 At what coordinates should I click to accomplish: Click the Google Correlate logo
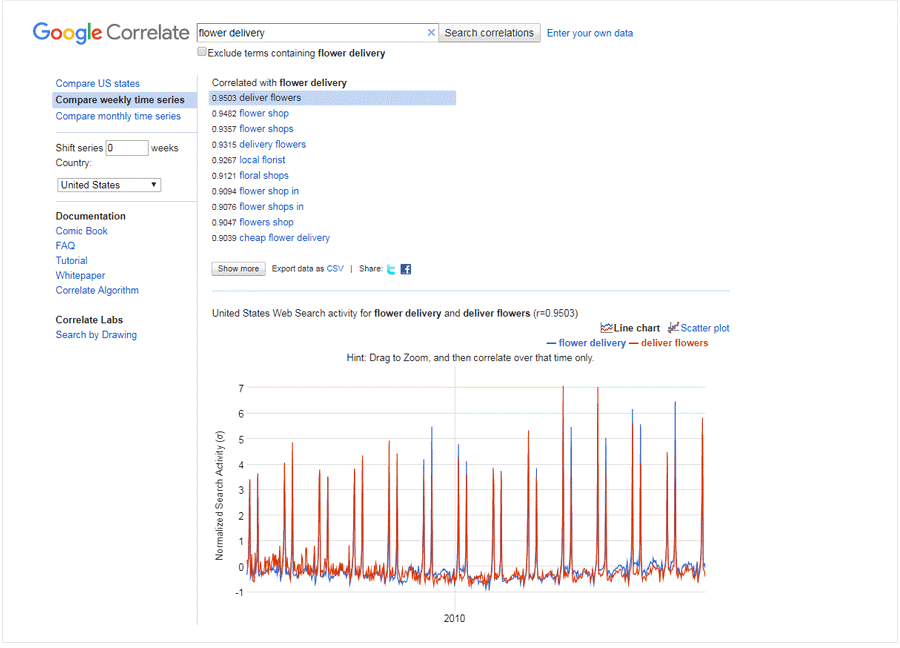point(110,33)
